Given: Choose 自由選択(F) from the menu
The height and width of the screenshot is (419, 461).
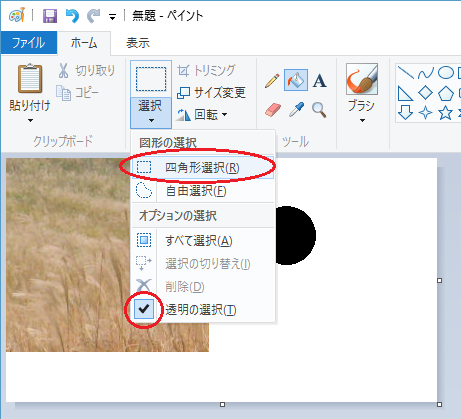Looking at the screenshot, I should coord(203,191).
